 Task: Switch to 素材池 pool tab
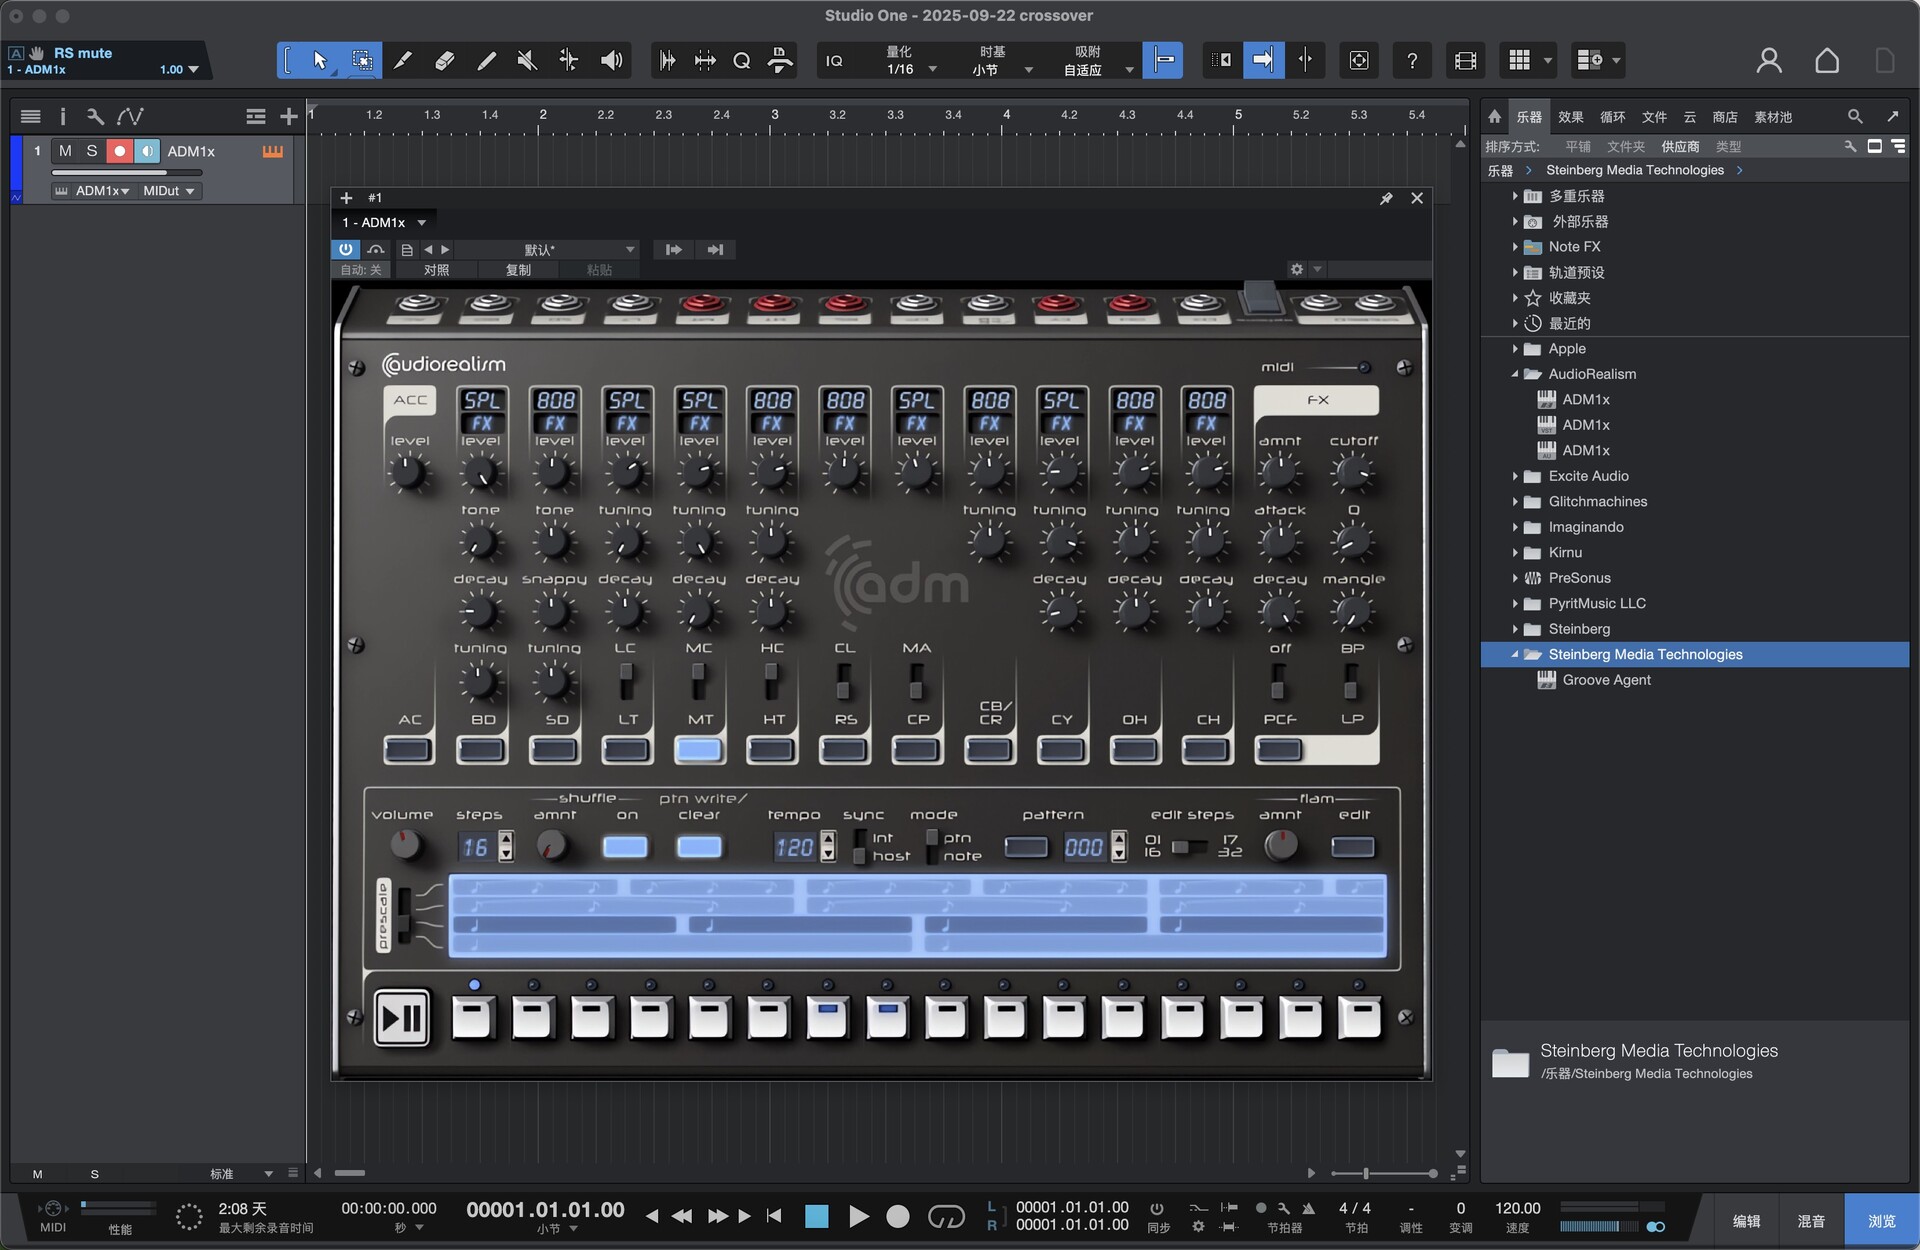[x=1773, y=117]
